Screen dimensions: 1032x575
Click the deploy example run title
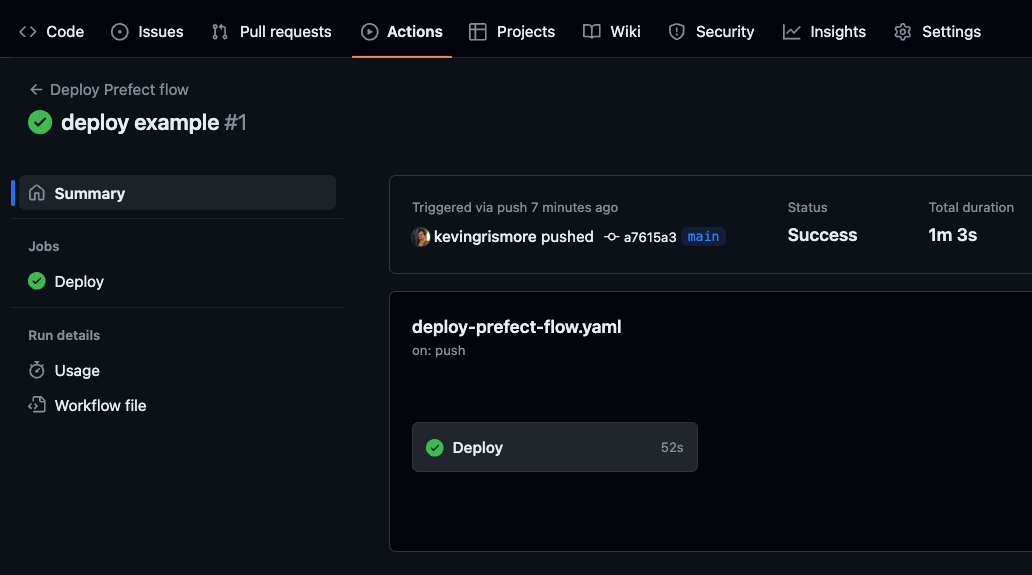point(140,122)
